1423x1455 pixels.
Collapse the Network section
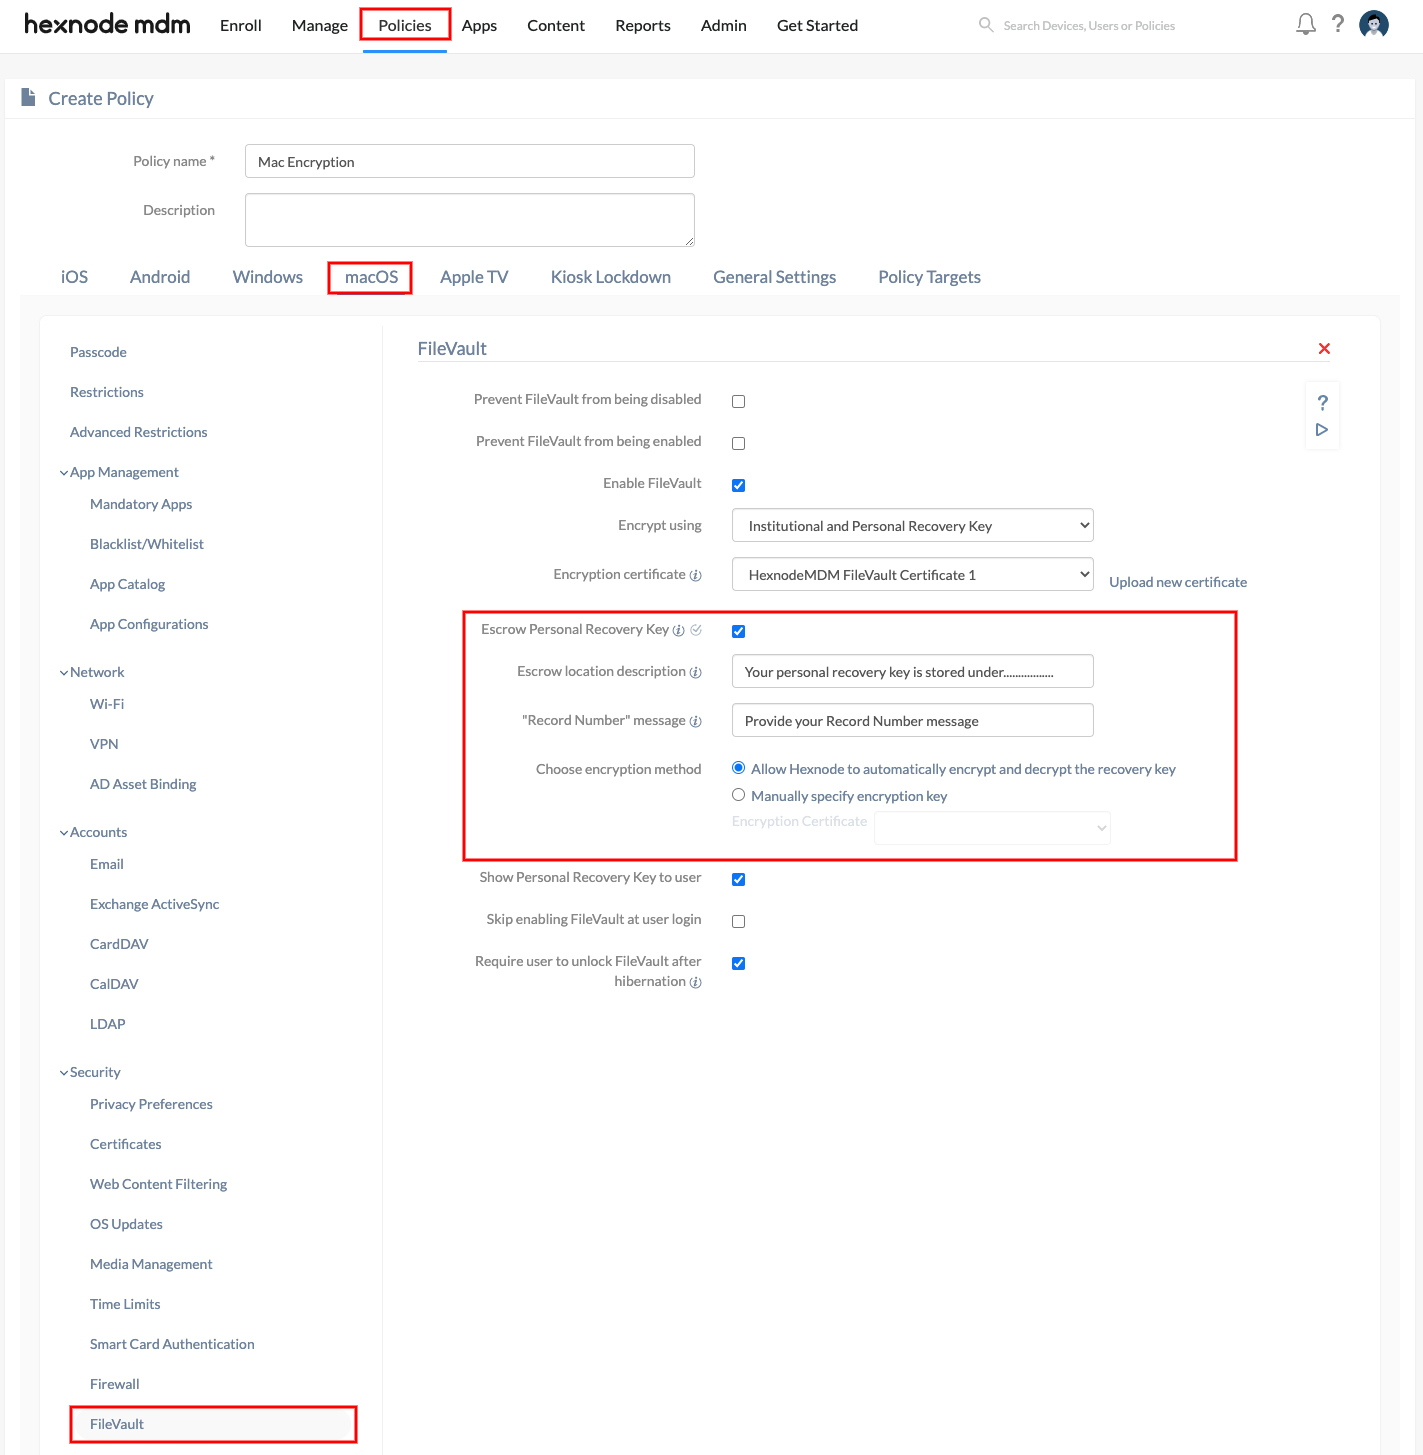pyautogui.click(x=64, y=673)
